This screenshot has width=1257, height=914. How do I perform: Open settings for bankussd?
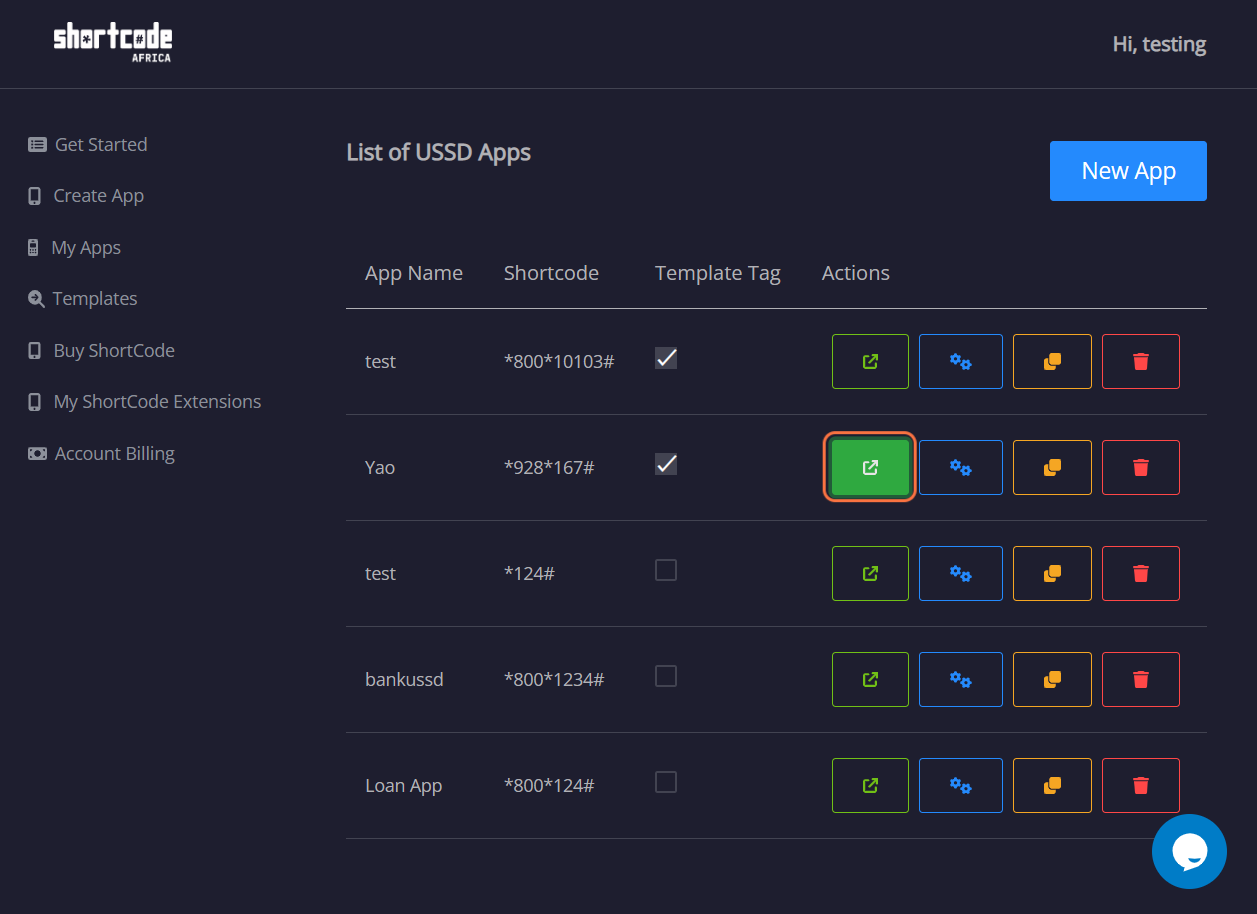960,679
